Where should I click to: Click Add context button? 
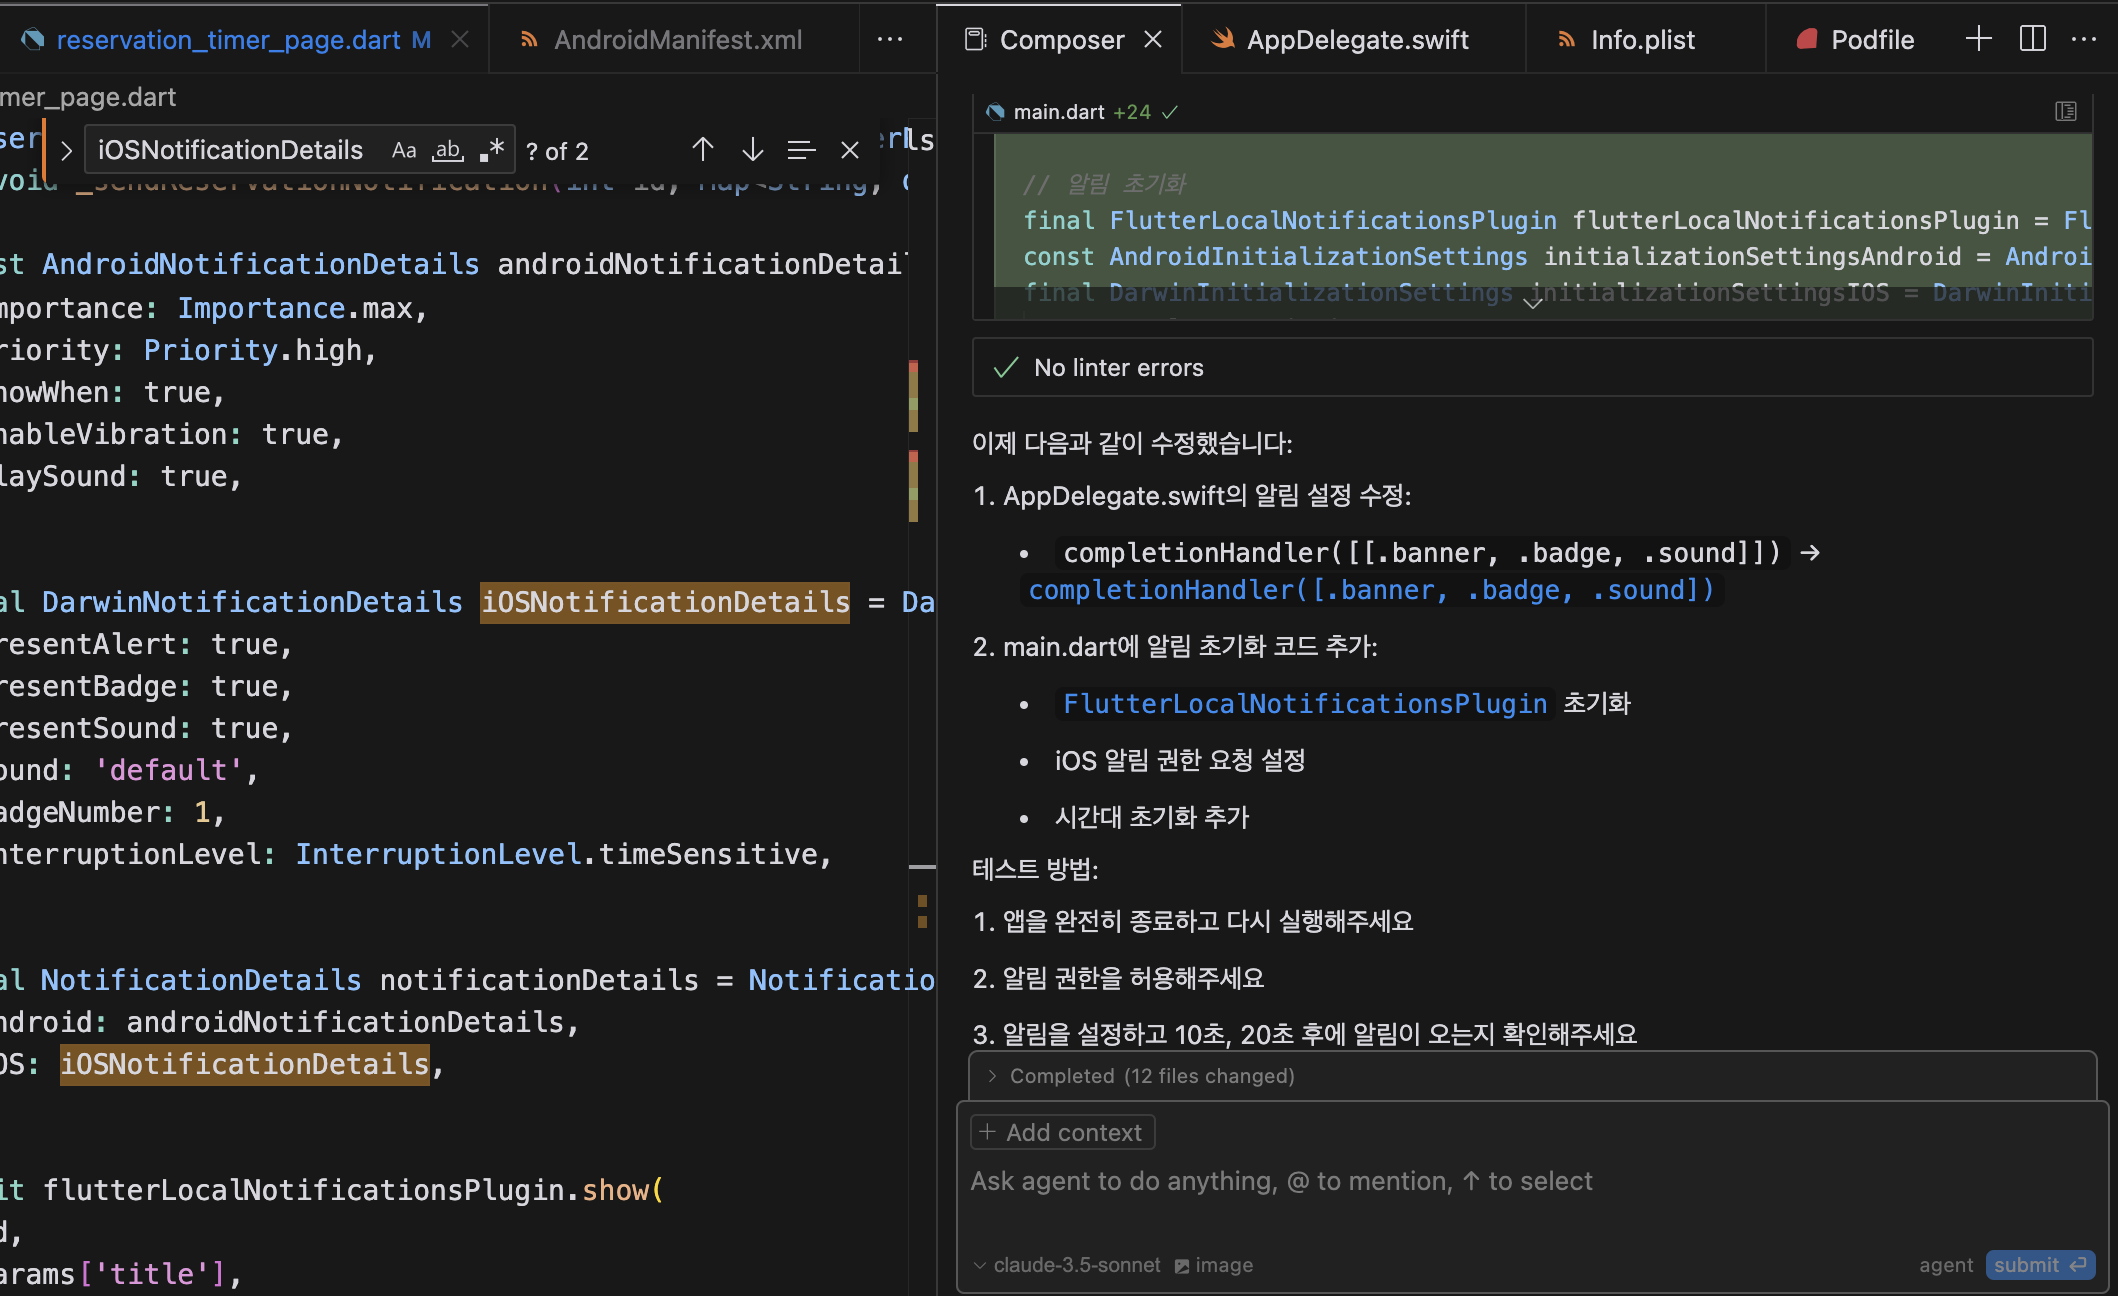(x=1062, y=1132)
